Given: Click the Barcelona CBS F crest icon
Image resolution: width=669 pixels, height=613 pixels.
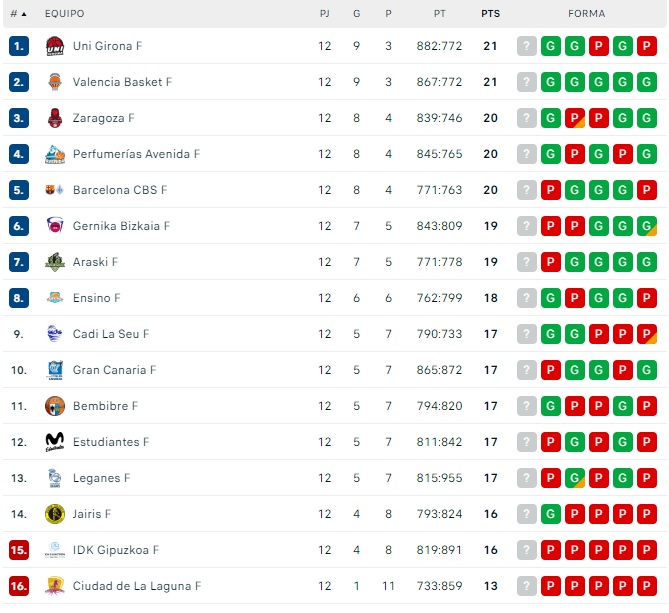Looking at the screenshot, I should tap(55, 190).
